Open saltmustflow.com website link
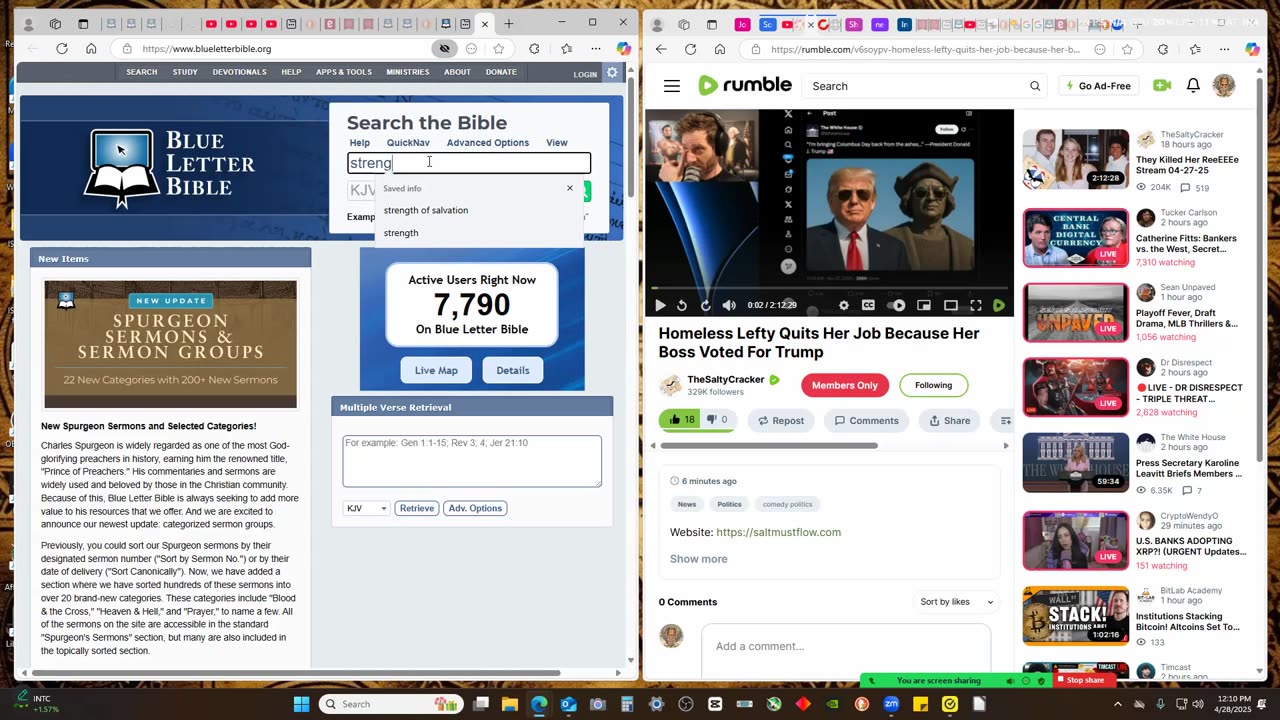1280x720 pixels. (778, 532)
